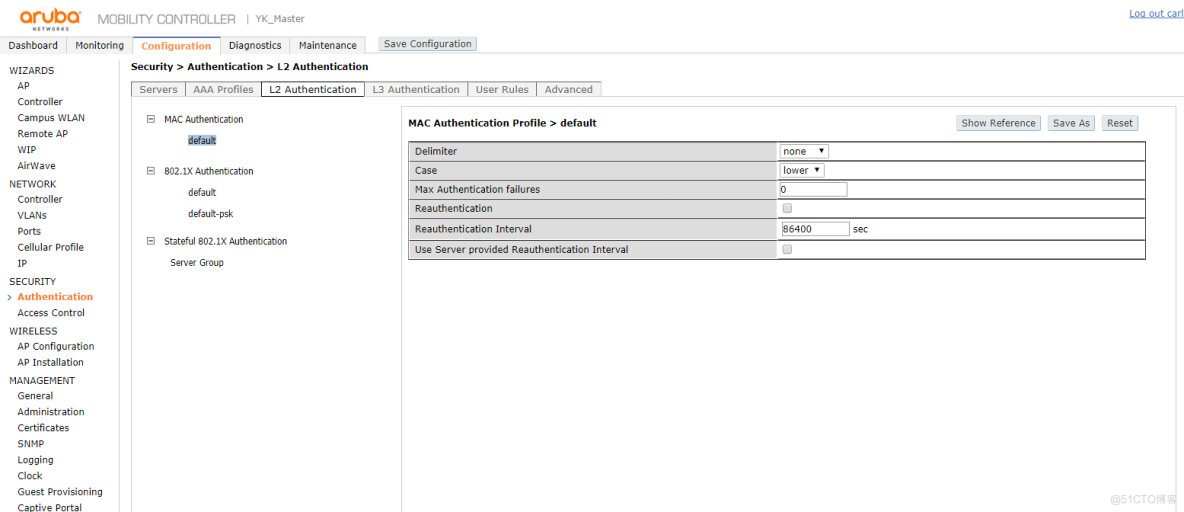Open the Cellular Profile page

tap(51, 247)
